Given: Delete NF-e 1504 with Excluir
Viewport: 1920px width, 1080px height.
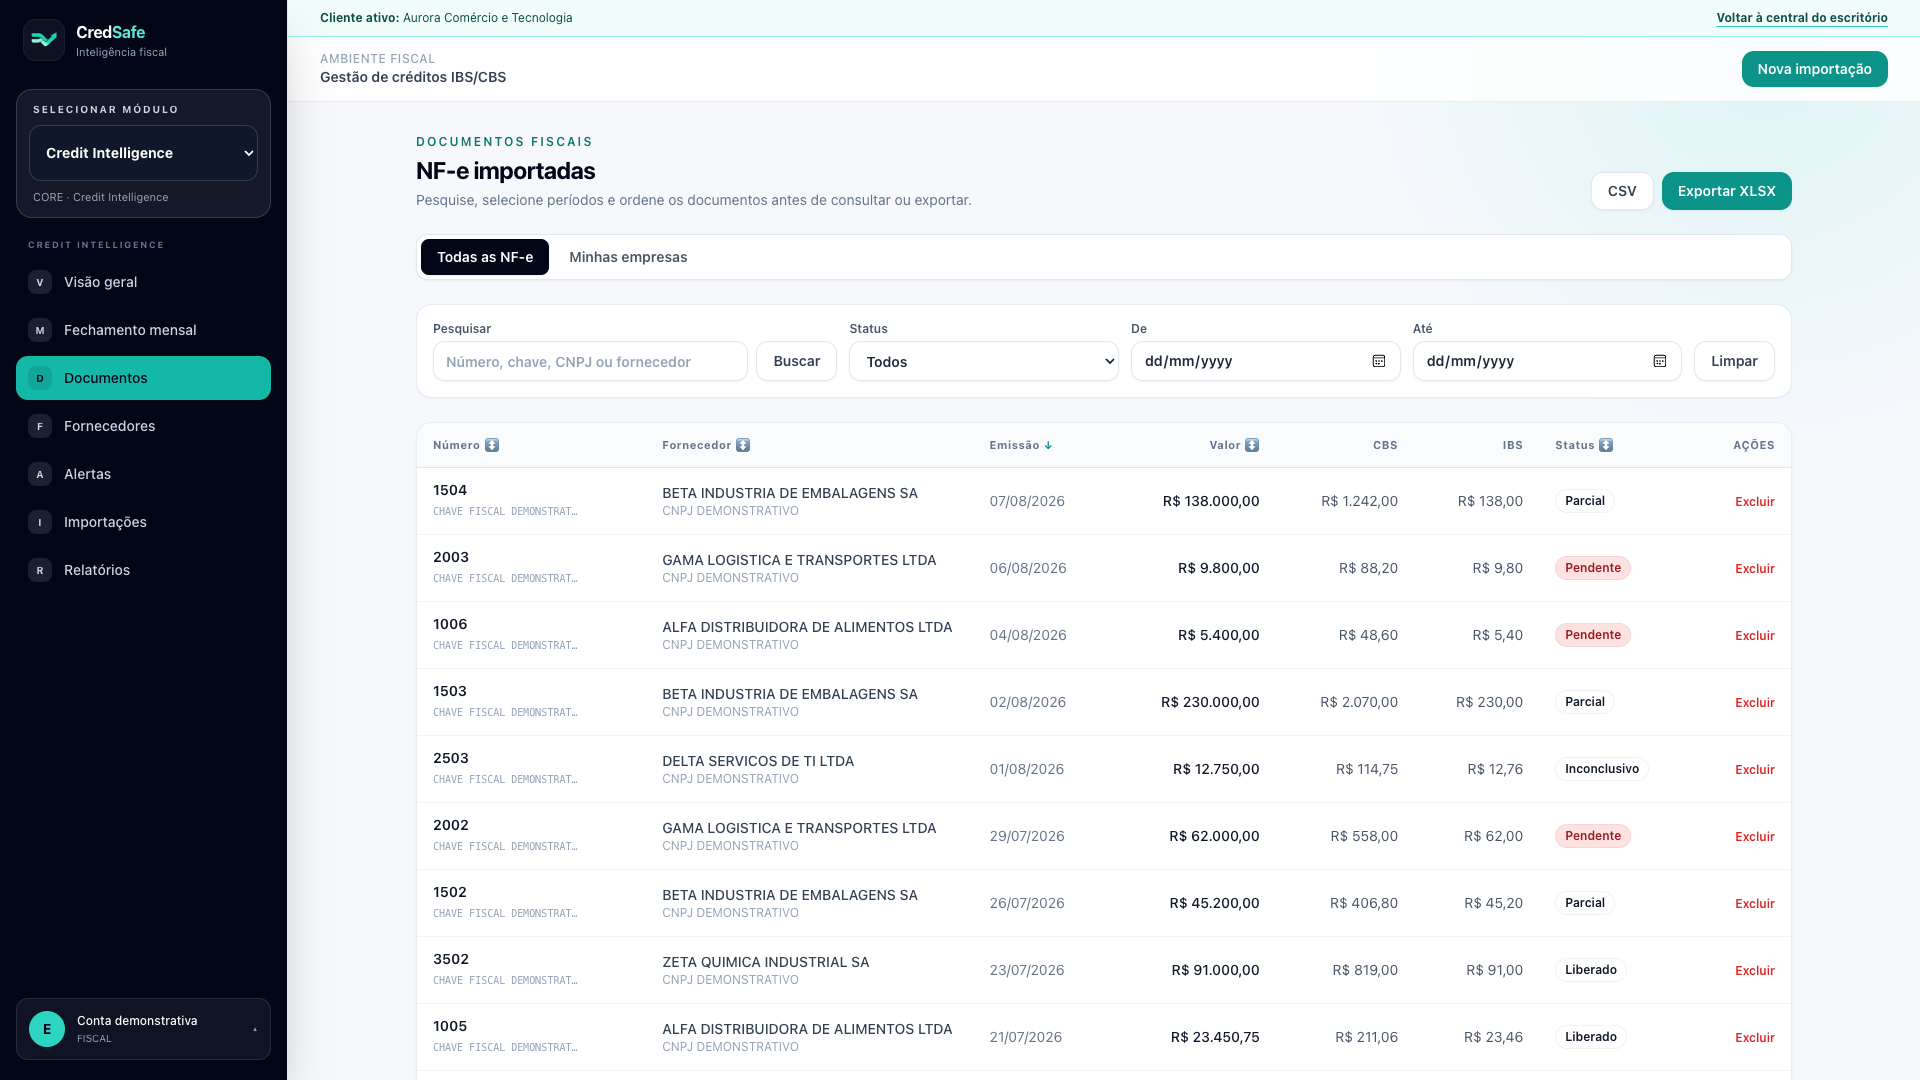Looking at the screenshot, I should [x=1754, y=502].
